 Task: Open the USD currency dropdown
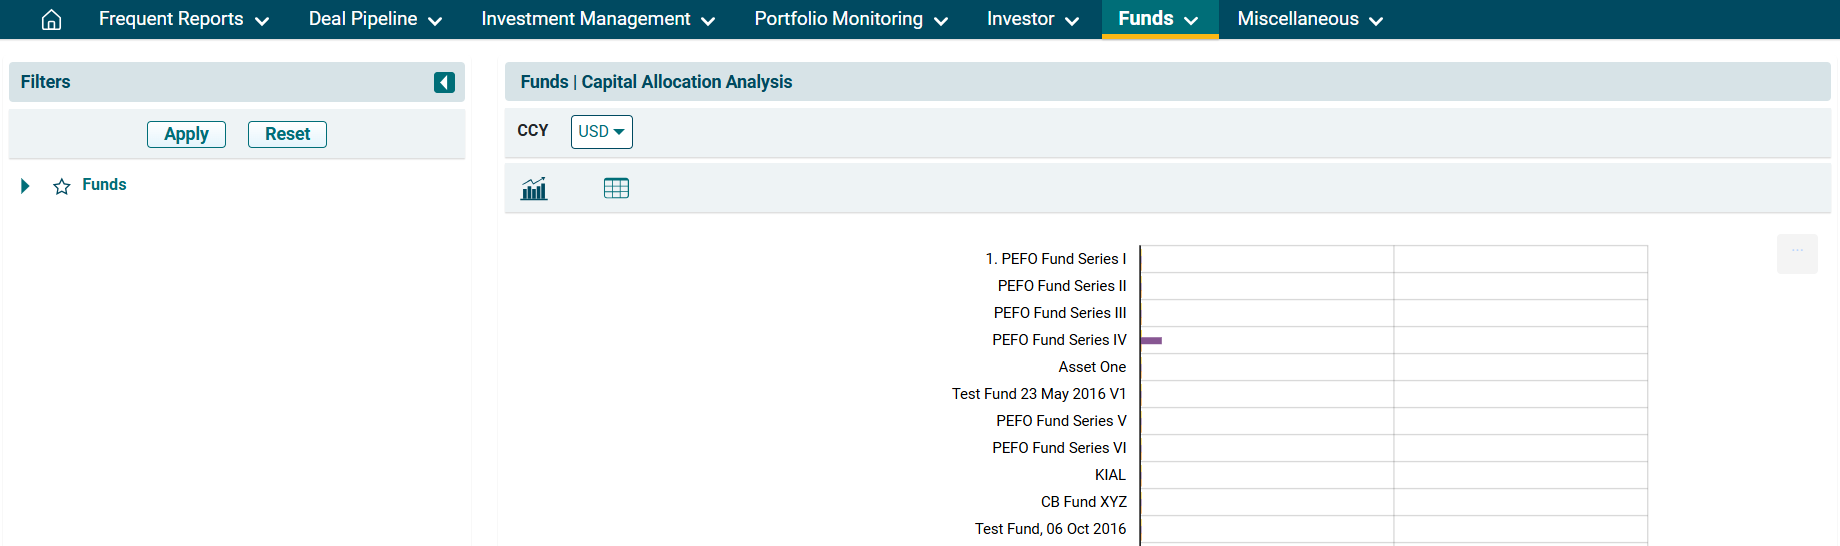pyautogui.click(x=601, y=132)
